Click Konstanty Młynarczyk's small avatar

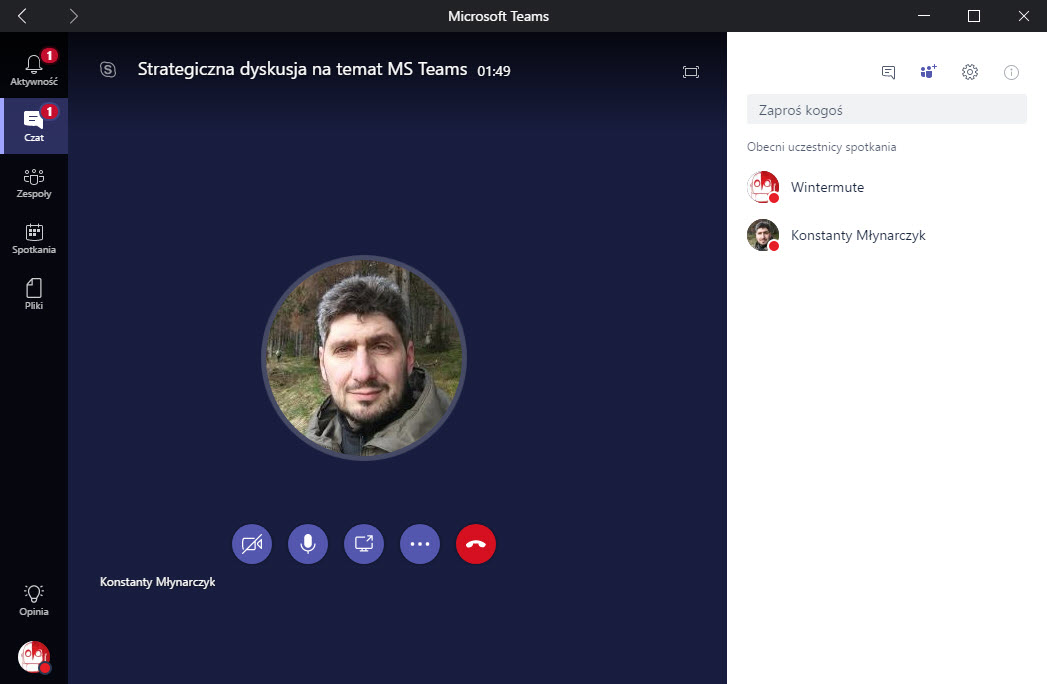point(763,235)
